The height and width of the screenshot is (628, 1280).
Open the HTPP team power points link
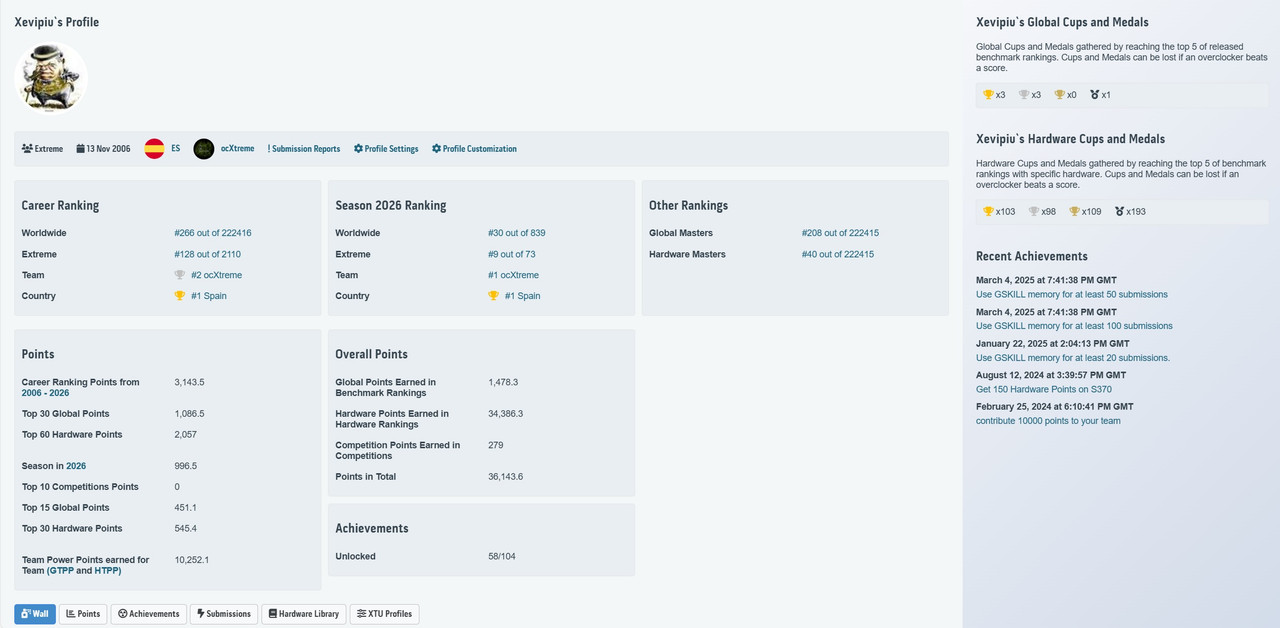pyautogui.click(x=106, y=571)
